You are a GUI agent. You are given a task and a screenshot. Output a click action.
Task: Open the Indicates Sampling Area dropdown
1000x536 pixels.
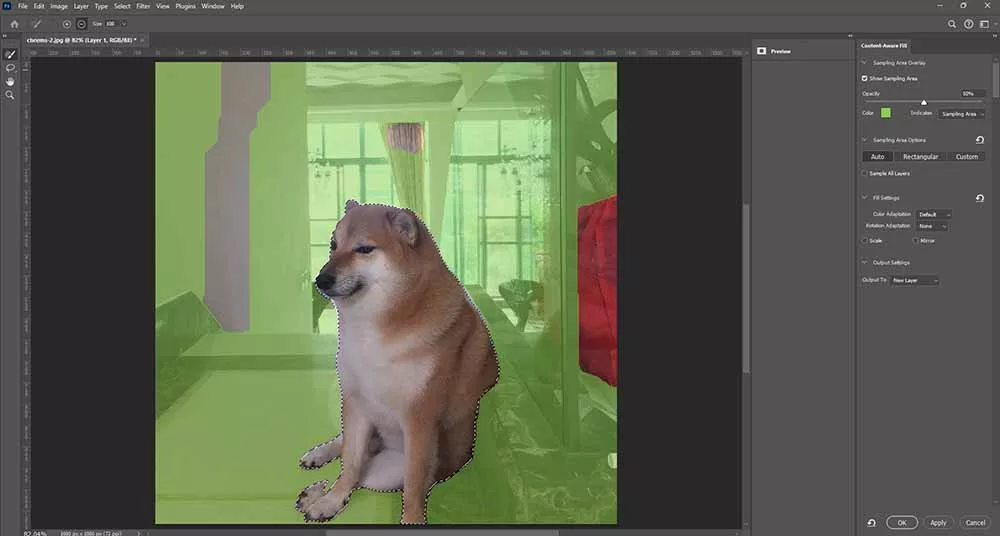962,114
